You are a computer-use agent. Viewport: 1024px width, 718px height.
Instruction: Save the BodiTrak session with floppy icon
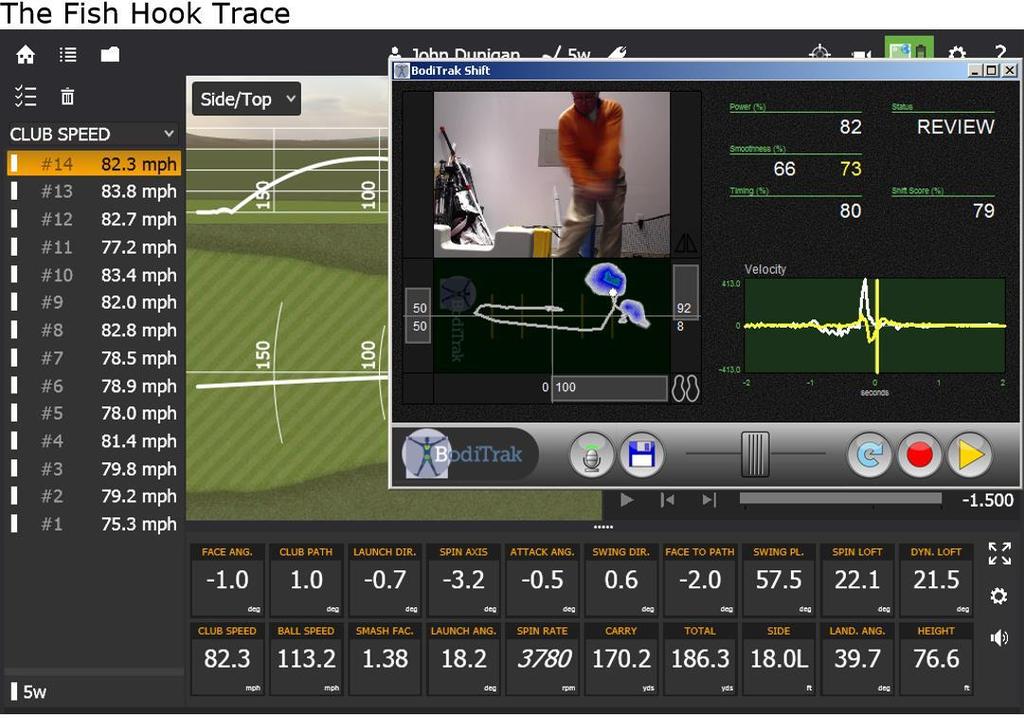click(641, 455)
